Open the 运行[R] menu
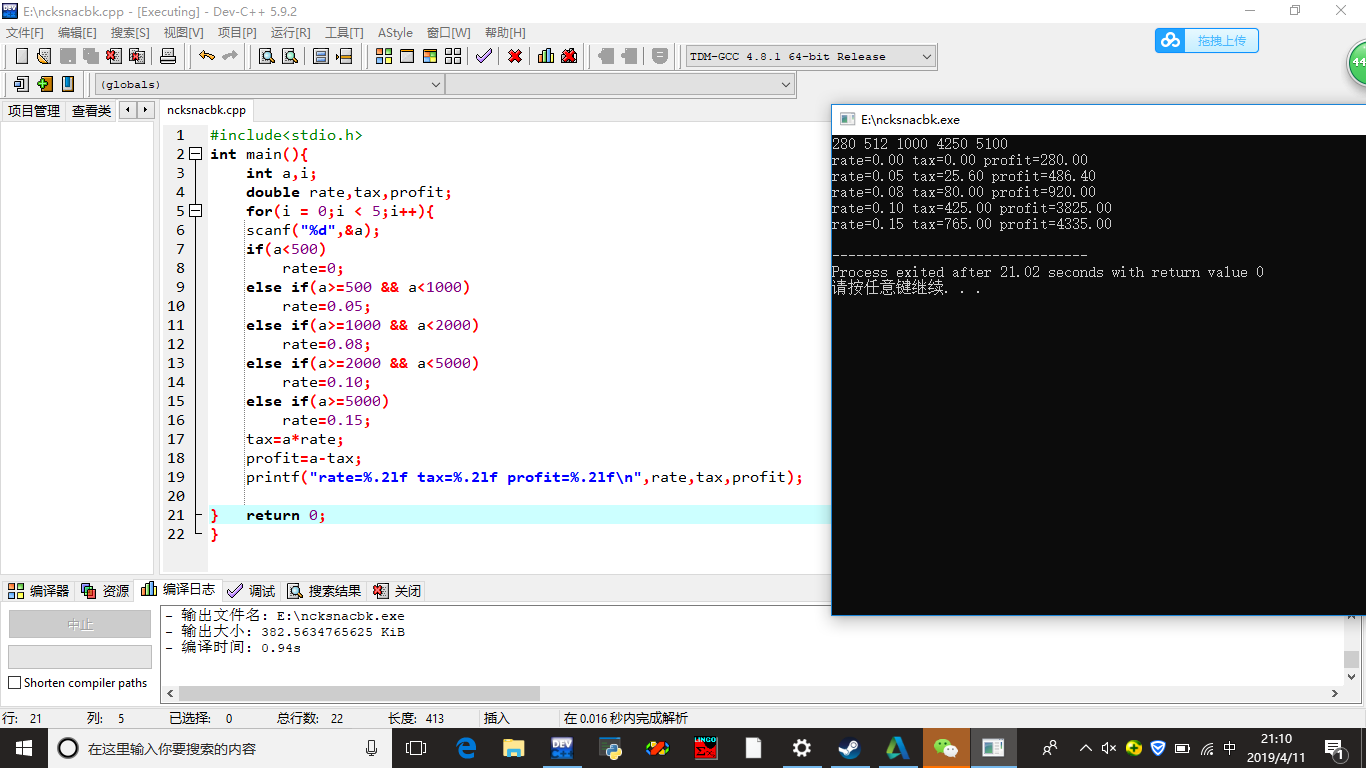The image size is (1366, 768). 290,33
